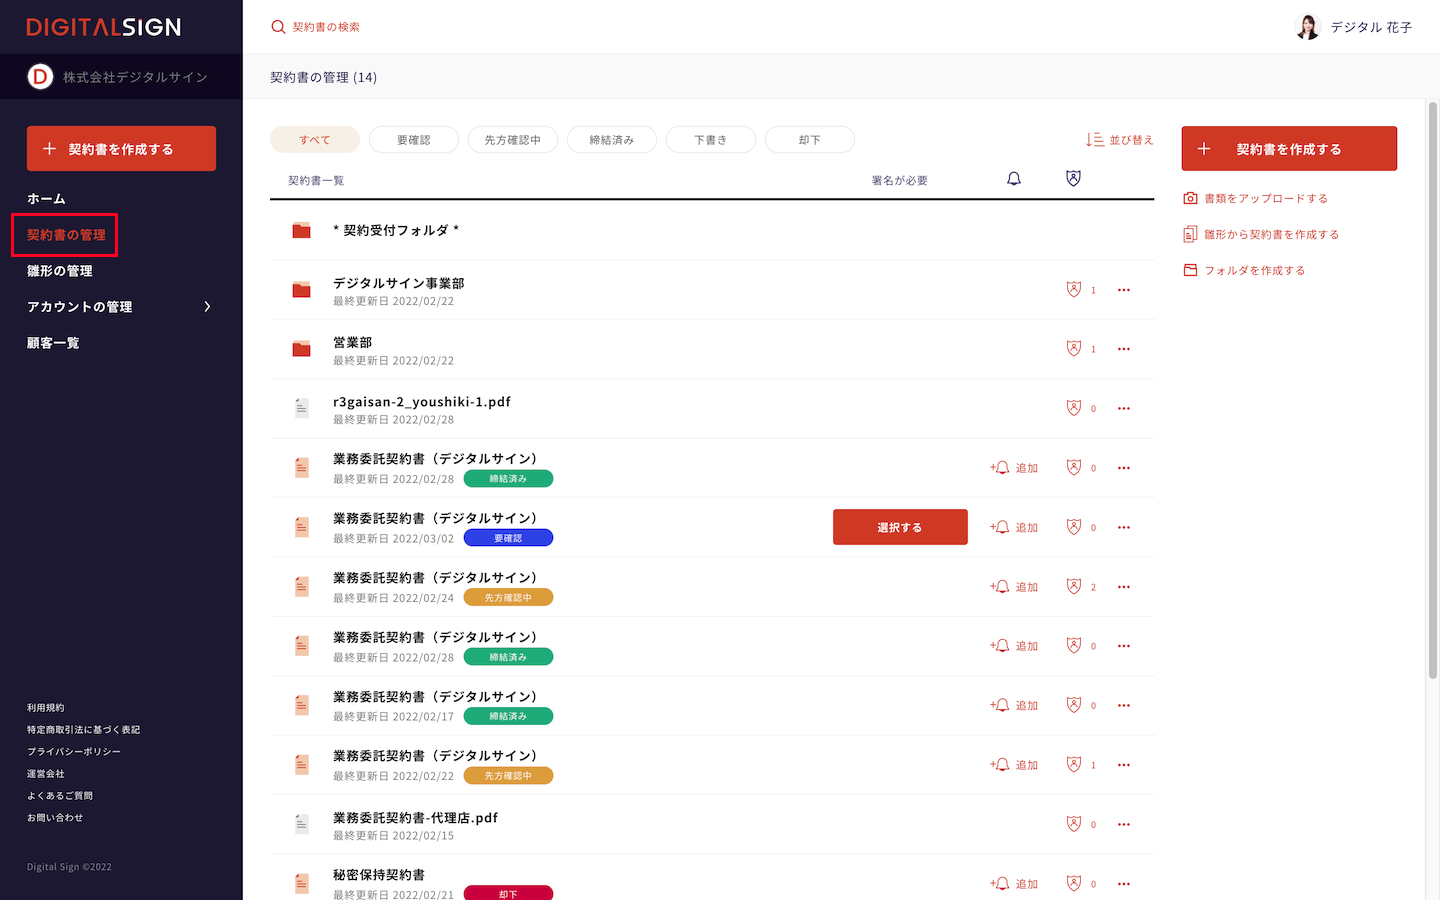The image size is (1440, 900).
Task: Open the 営業部 folder icon
Action: [301, 349]
